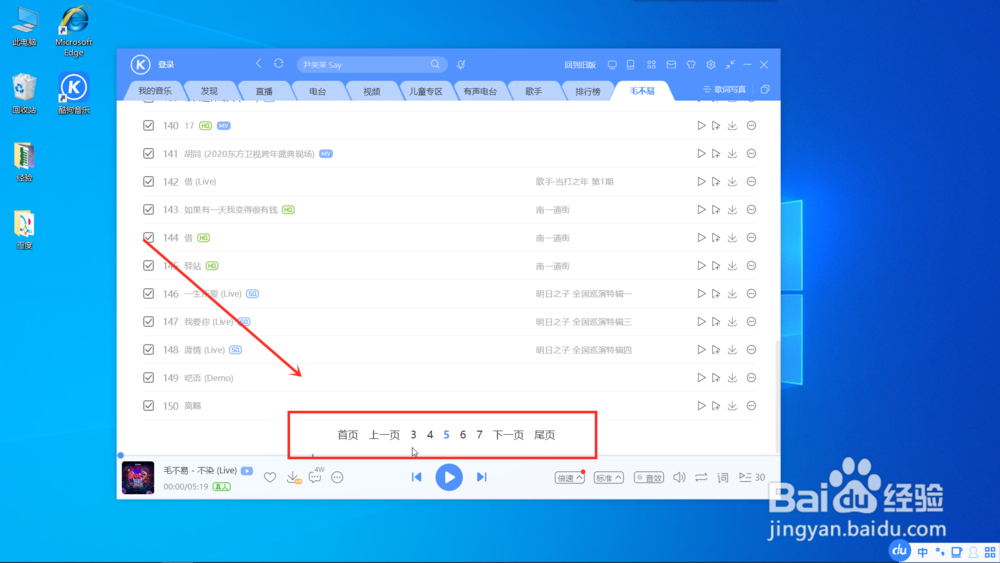The image size is (1000, 563).
Task: Switch to the 发现 tab
Action: click(209, 91)
